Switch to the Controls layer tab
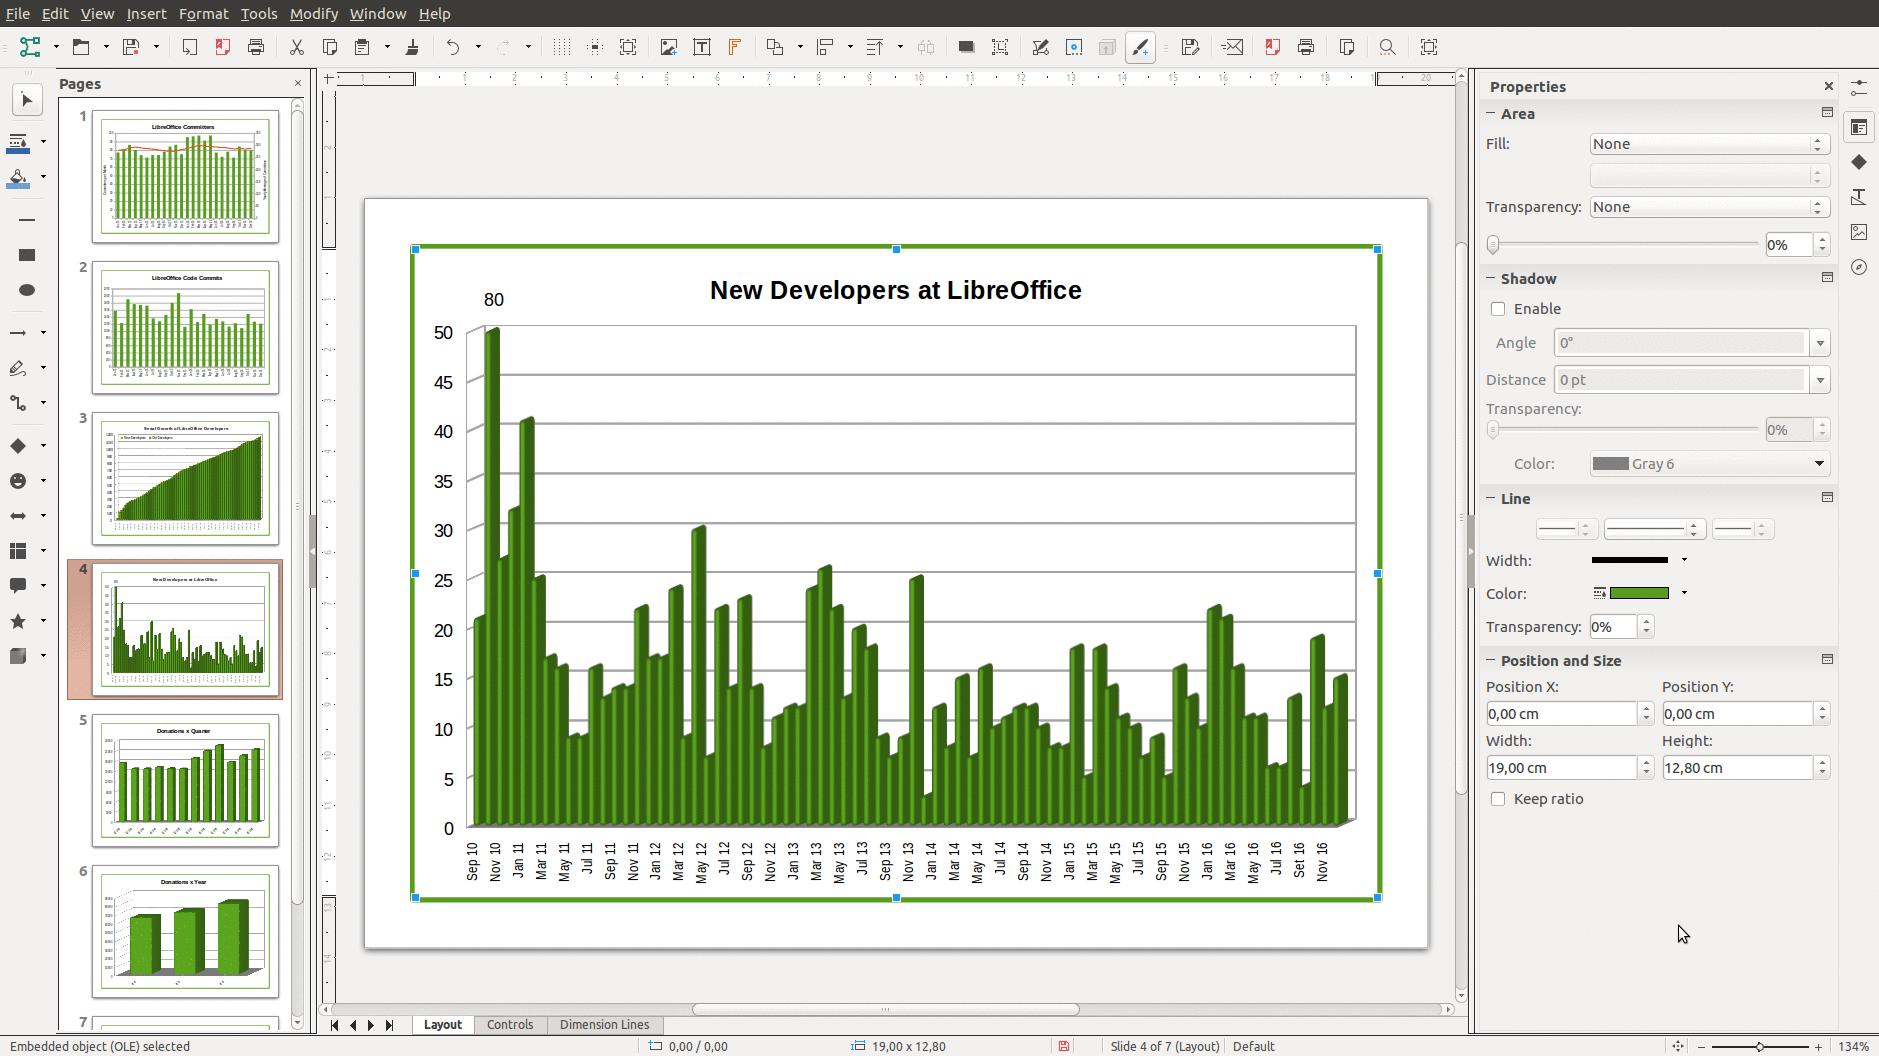 510,1024
